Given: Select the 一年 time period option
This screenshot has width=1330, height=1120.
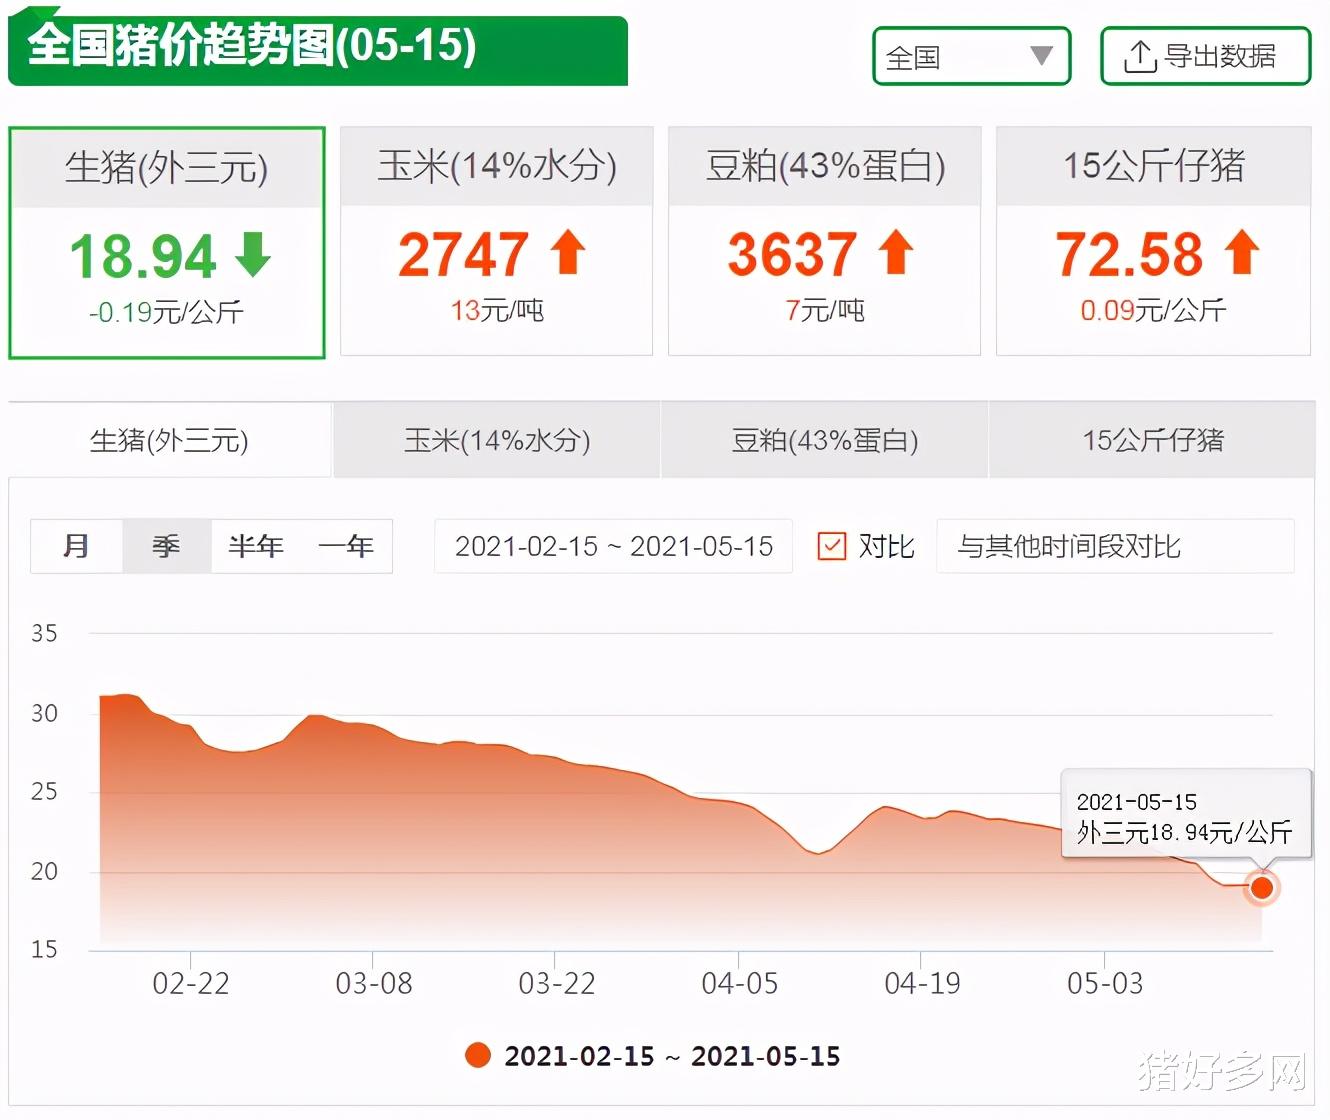Looking at the screenshot, I should (x=346, y=546).
